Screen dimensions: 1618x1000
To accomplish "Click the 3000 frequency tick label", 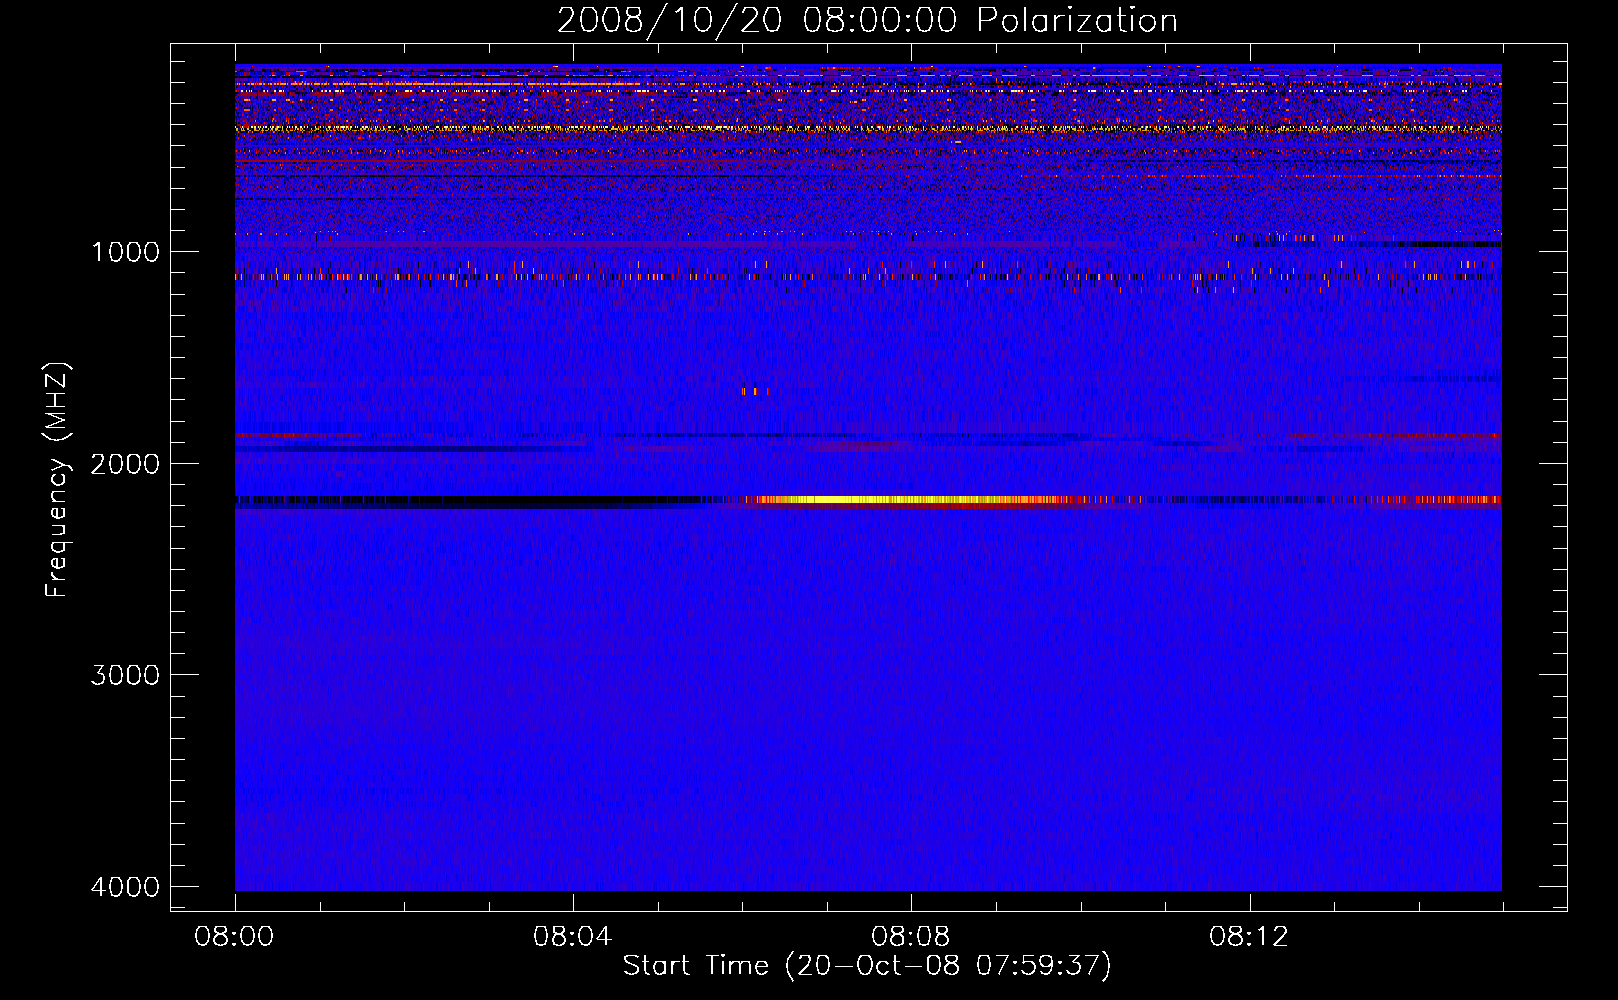I will click(125, 675).
